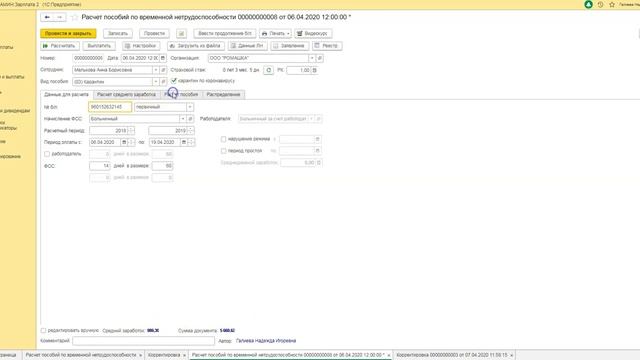
Task: Open the Данные ЛН button
Action: 248,46
